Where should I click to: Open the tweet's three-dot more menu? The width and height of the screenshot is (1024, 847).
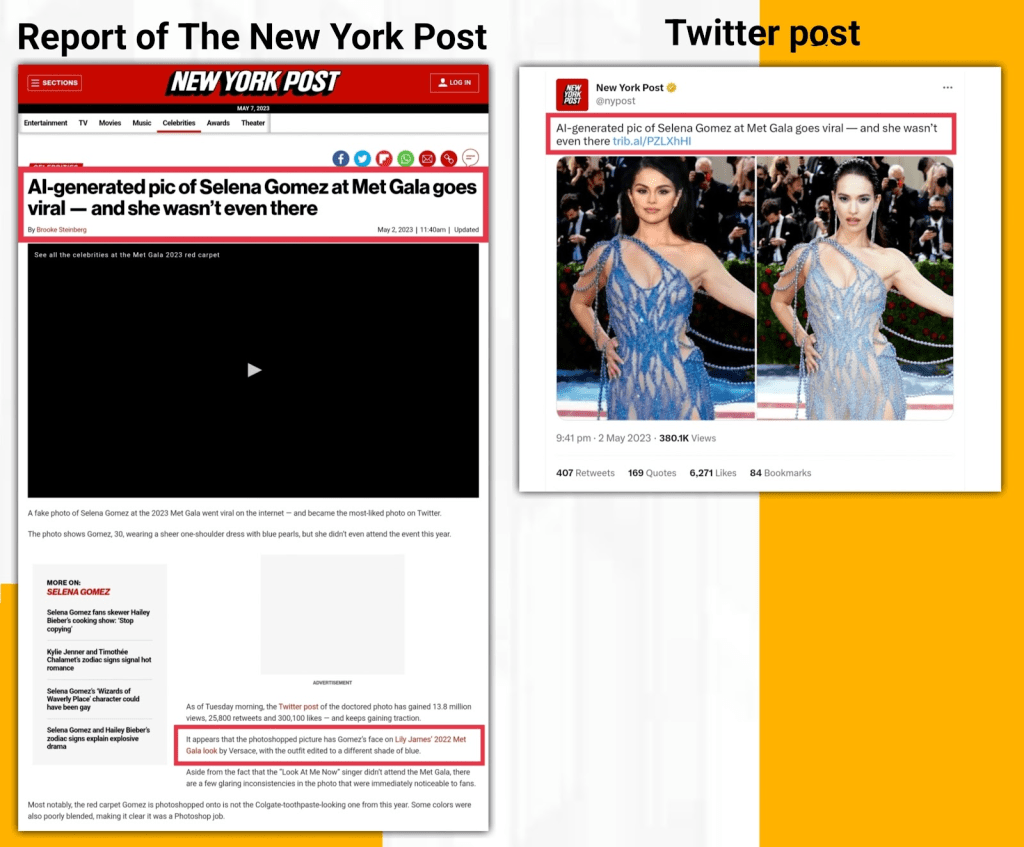coord(948,88)
